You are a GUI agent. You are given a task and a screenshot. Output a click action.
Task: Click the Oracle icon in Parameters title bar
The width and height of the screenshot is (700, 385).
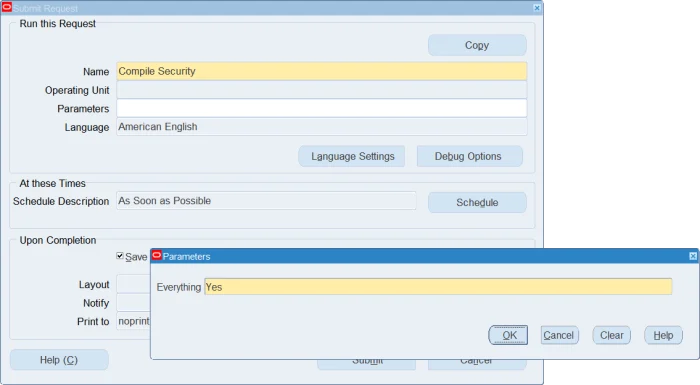tap(157, 256)
